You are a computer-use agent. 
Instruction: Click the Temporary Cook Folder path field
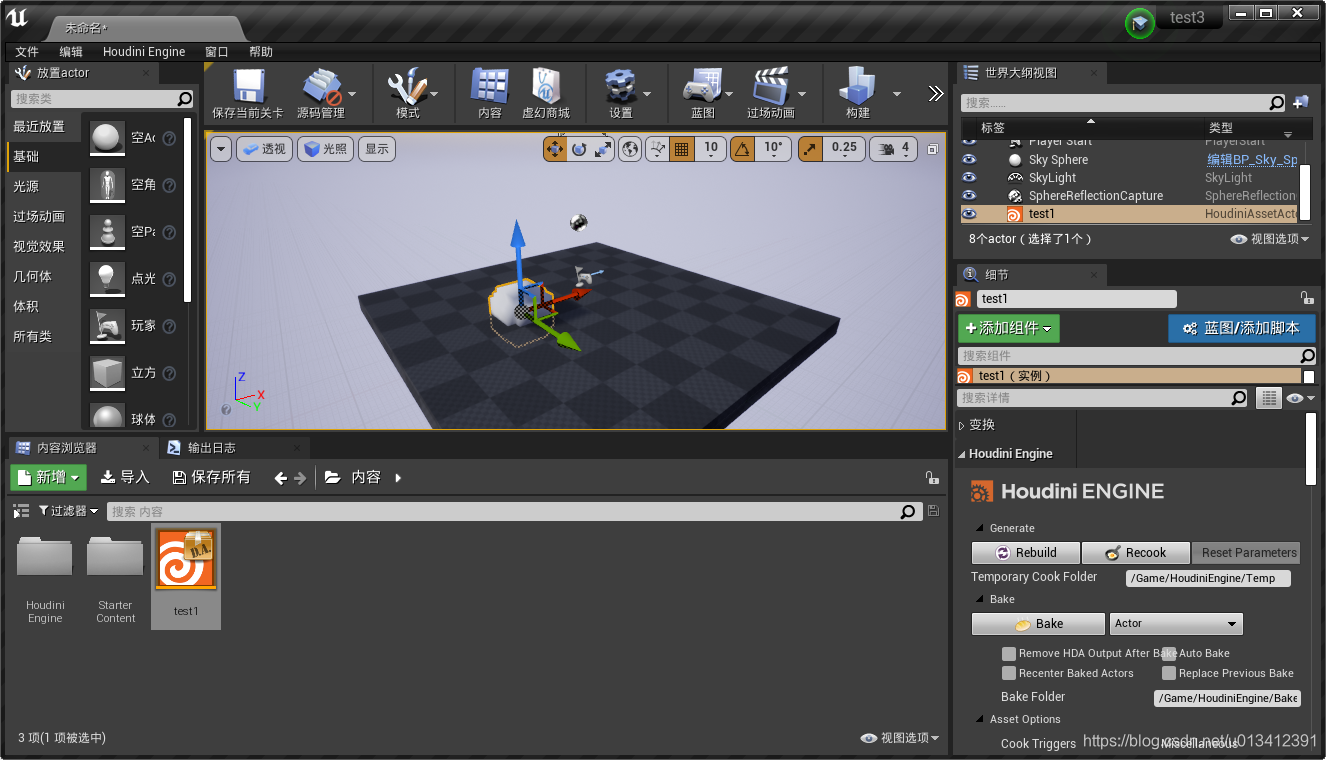[1208, 578]
